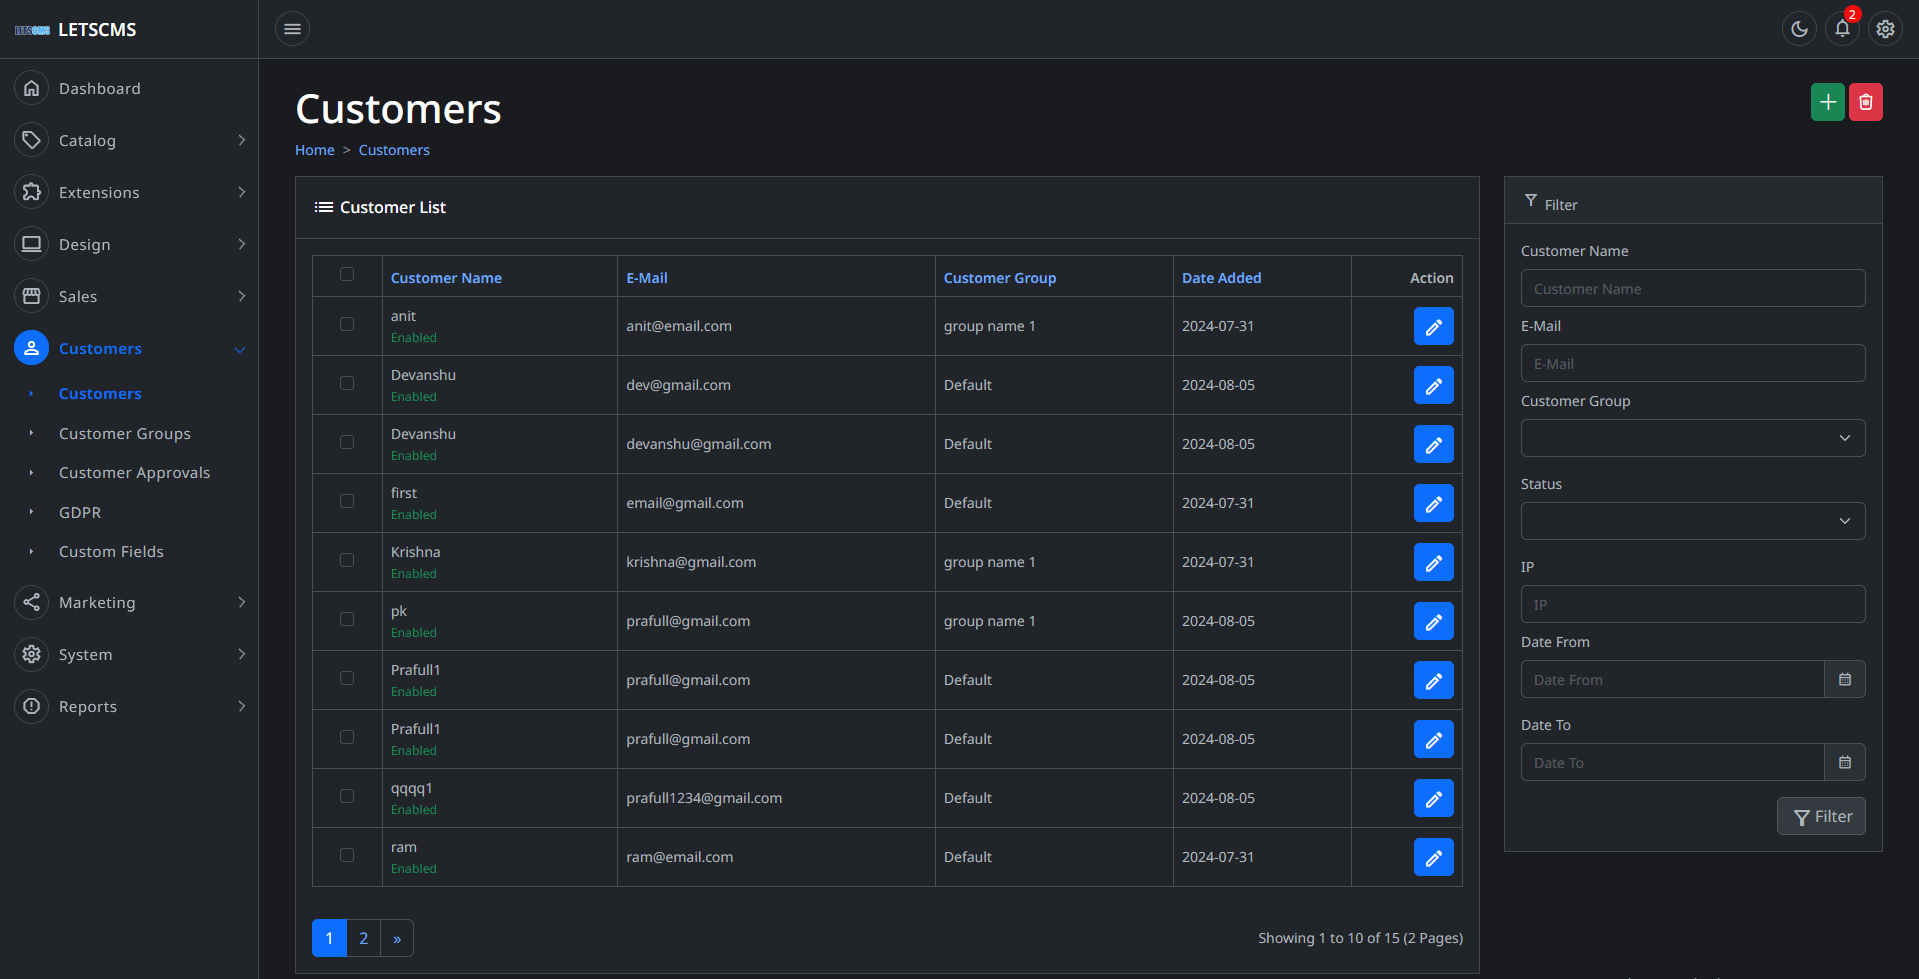The width and height of the screenshot is (1919, 979).
Task: Open Customer Groups in sidebar
Action: (x=125, y=434)
